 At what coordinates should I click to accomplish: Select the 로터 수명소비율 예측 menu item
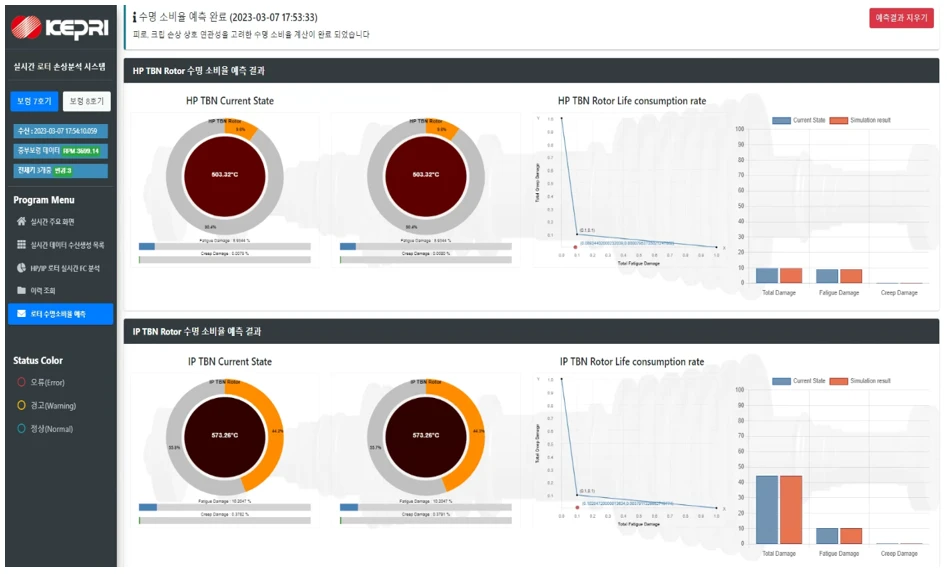pyautogui.click(x=60, y=314)
